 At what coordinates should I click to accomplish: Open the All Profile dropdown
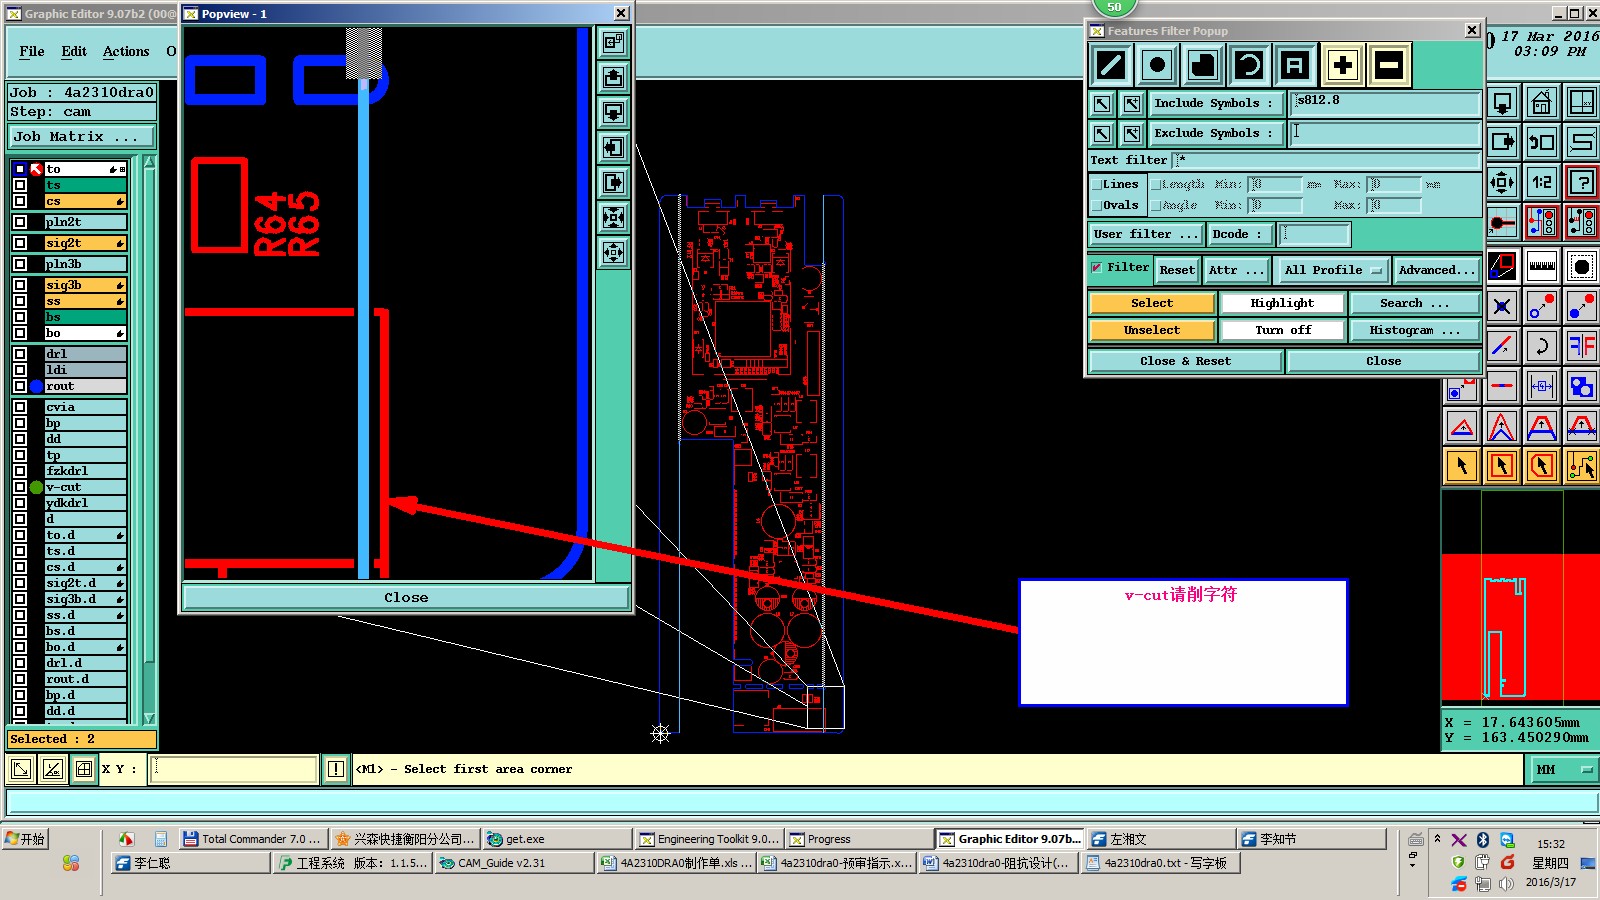click(1334, 270)
